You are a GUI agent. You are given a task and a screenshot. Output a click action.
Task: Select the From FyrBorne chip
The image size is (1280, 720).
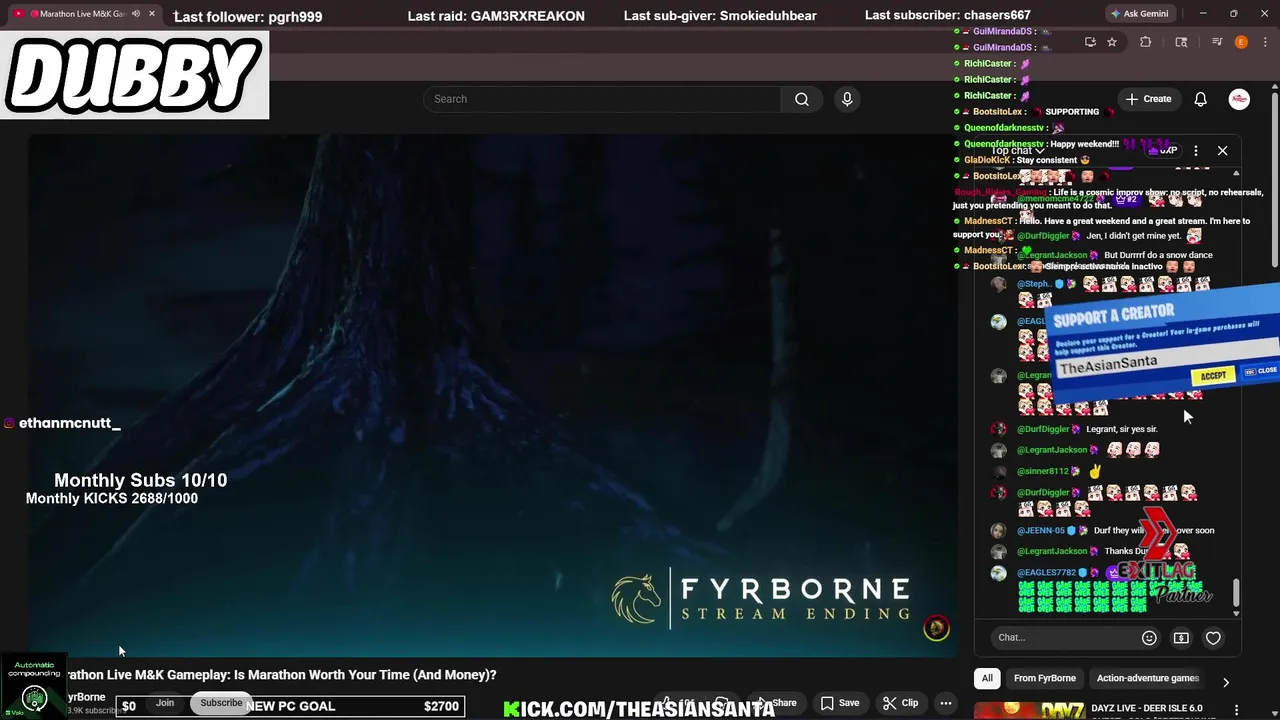[x=1045, y=678]
